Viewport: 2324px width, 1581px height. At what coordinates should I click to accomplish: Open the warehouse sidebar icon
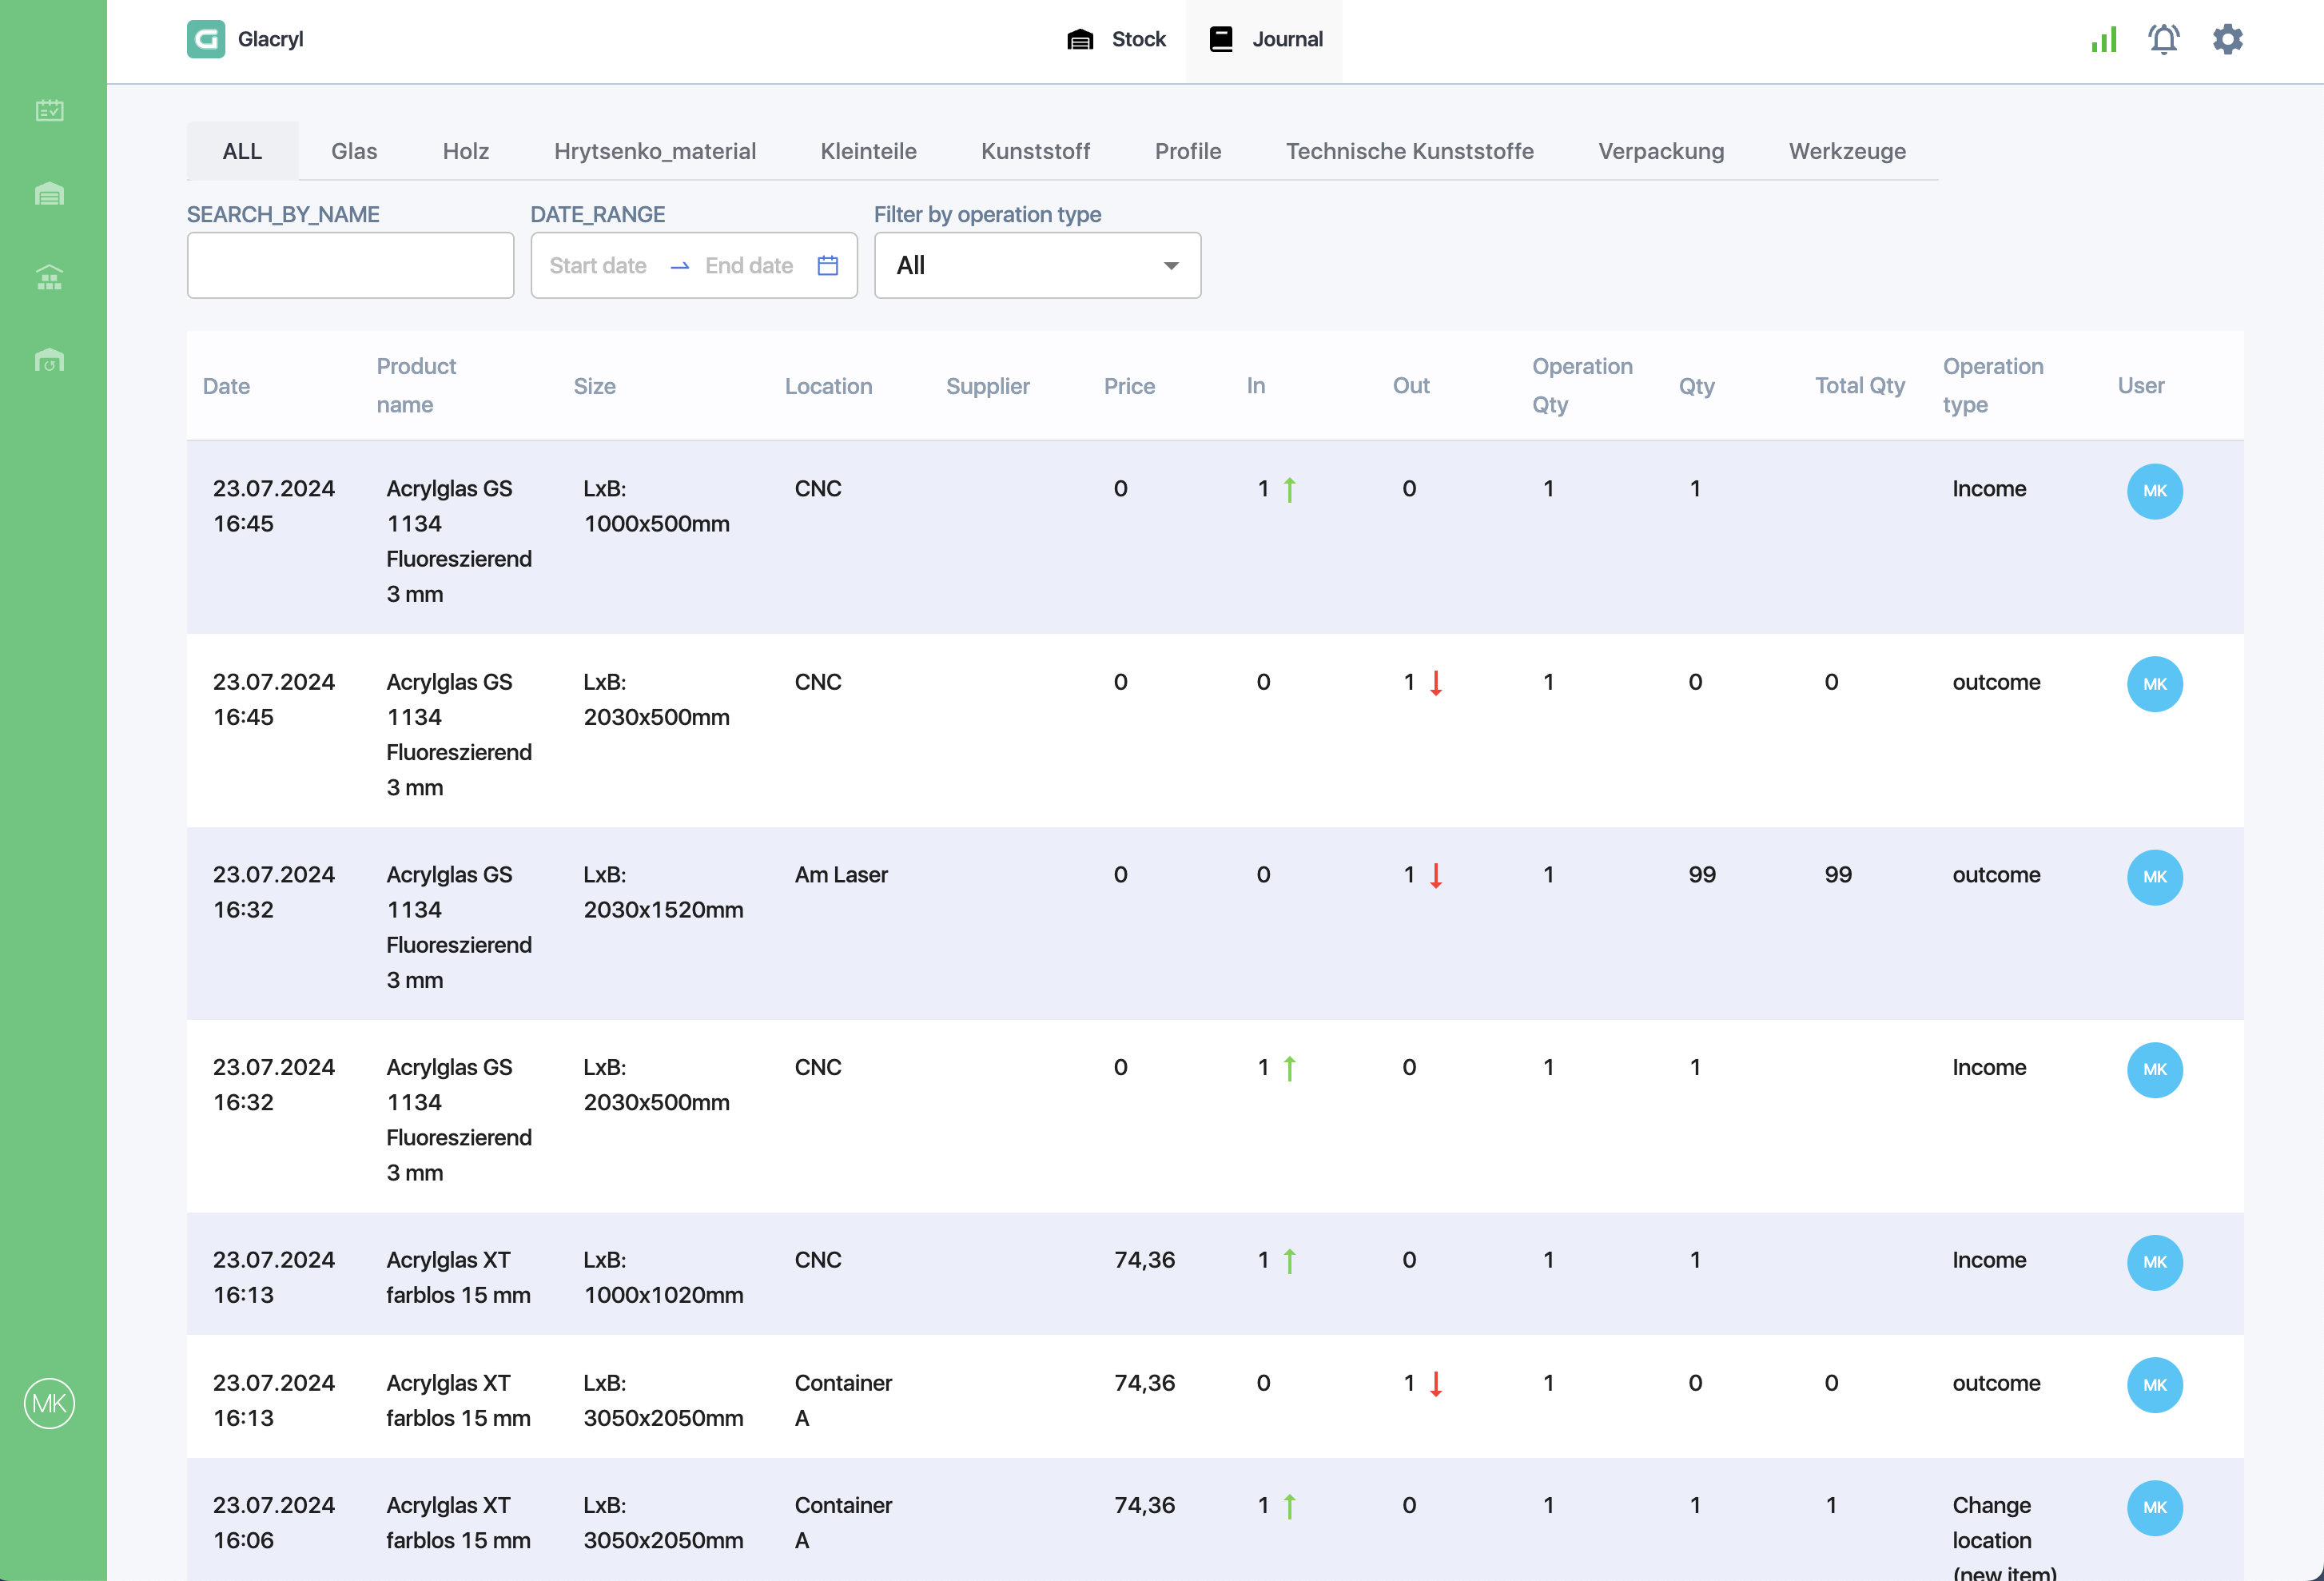click(x=49, y=193)
